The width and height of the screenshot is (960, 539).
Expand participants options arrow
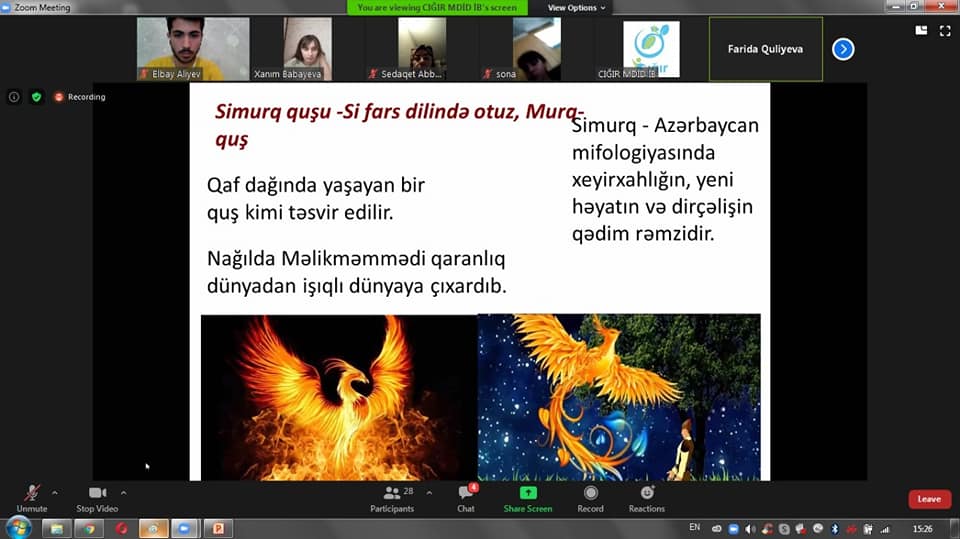click(429, 492)
